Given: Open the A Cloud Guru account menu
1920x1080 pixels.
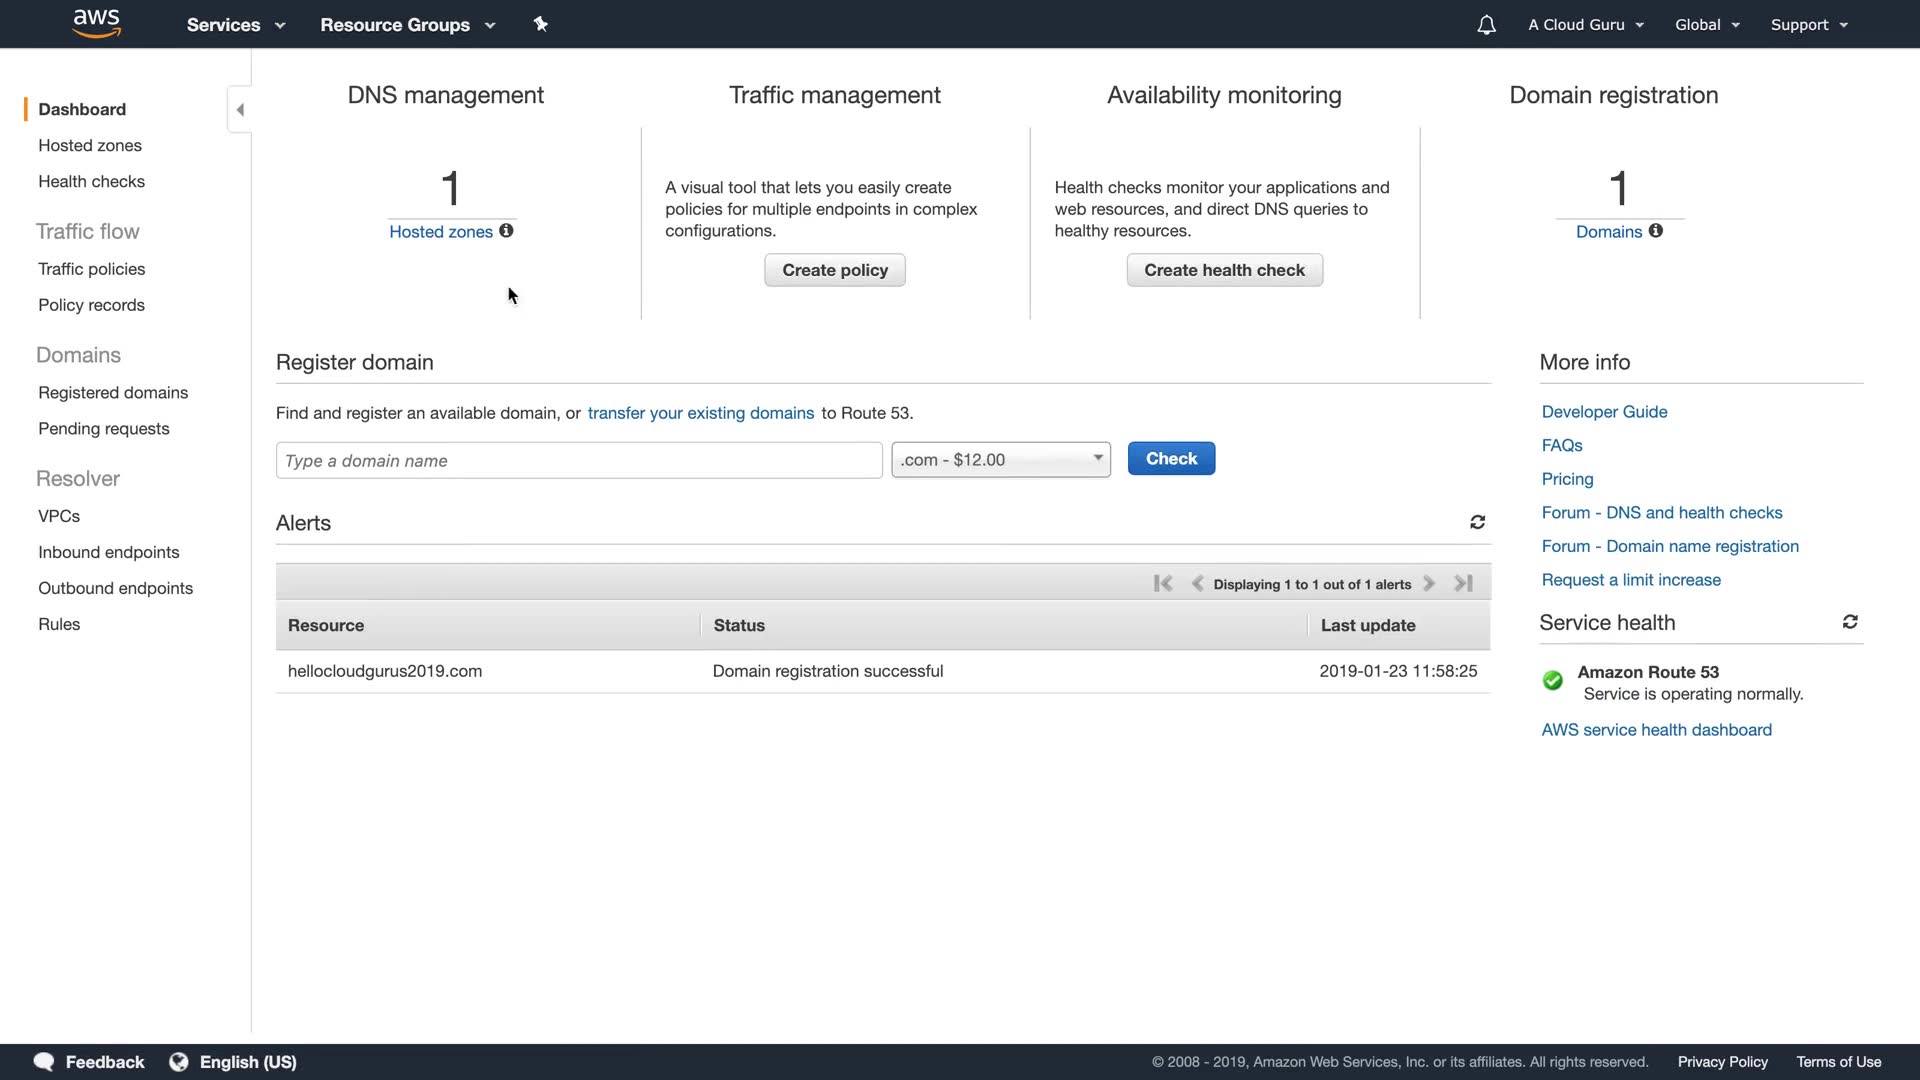Looking at the screenshot, I should pos(1585,25).
